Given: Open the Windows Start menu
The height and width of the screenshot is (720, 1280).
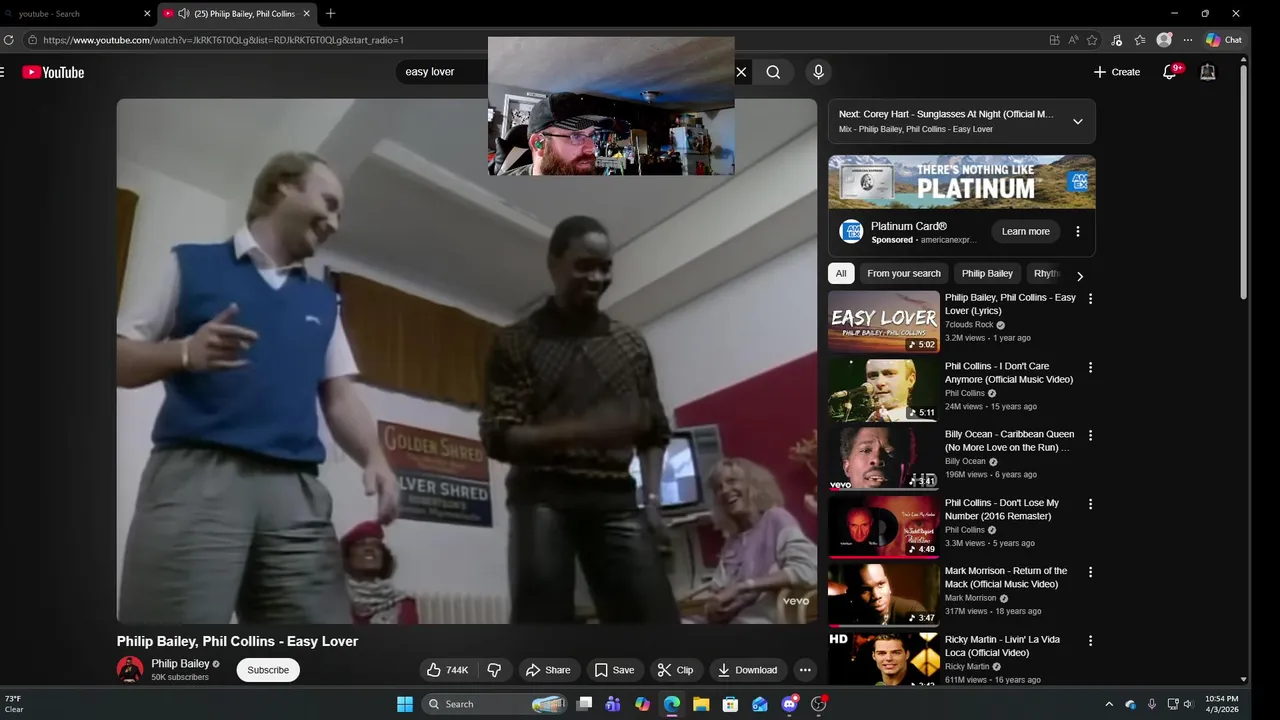Looking at the screenshot, I should click(405, 704).
